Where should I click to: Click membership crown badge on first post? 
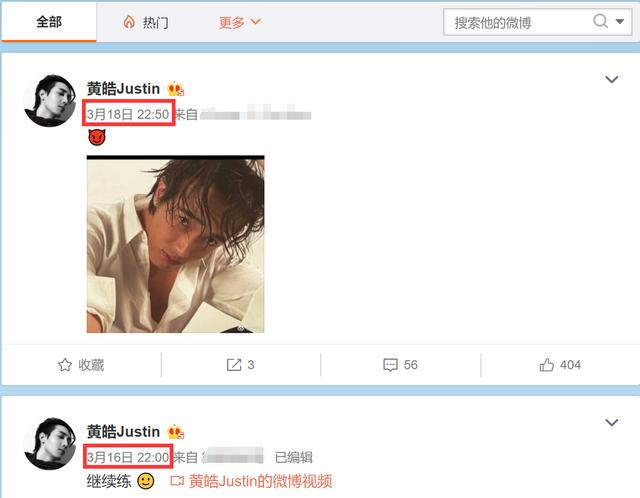tap(176, 88)
